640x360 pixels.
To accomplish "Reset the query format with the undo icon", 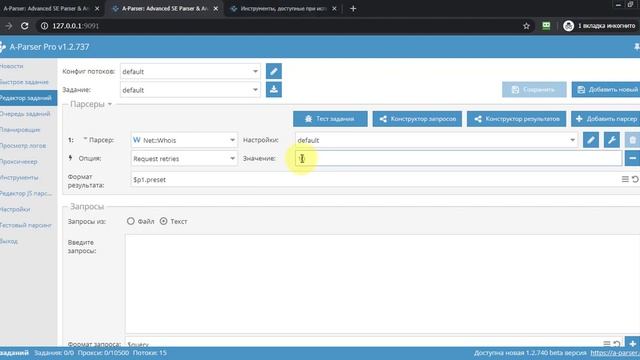I will click(x=617, y=344).
